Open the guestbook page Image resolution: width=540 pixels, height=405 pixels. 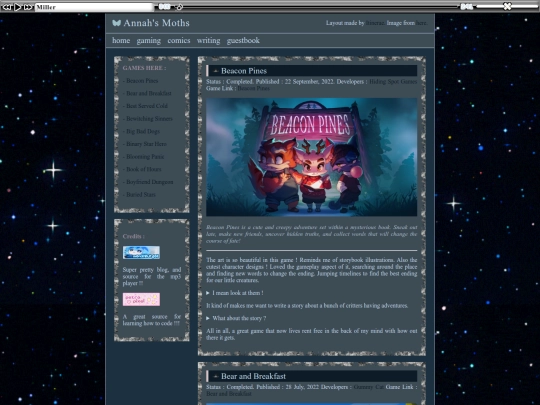[x=243, y=41]
